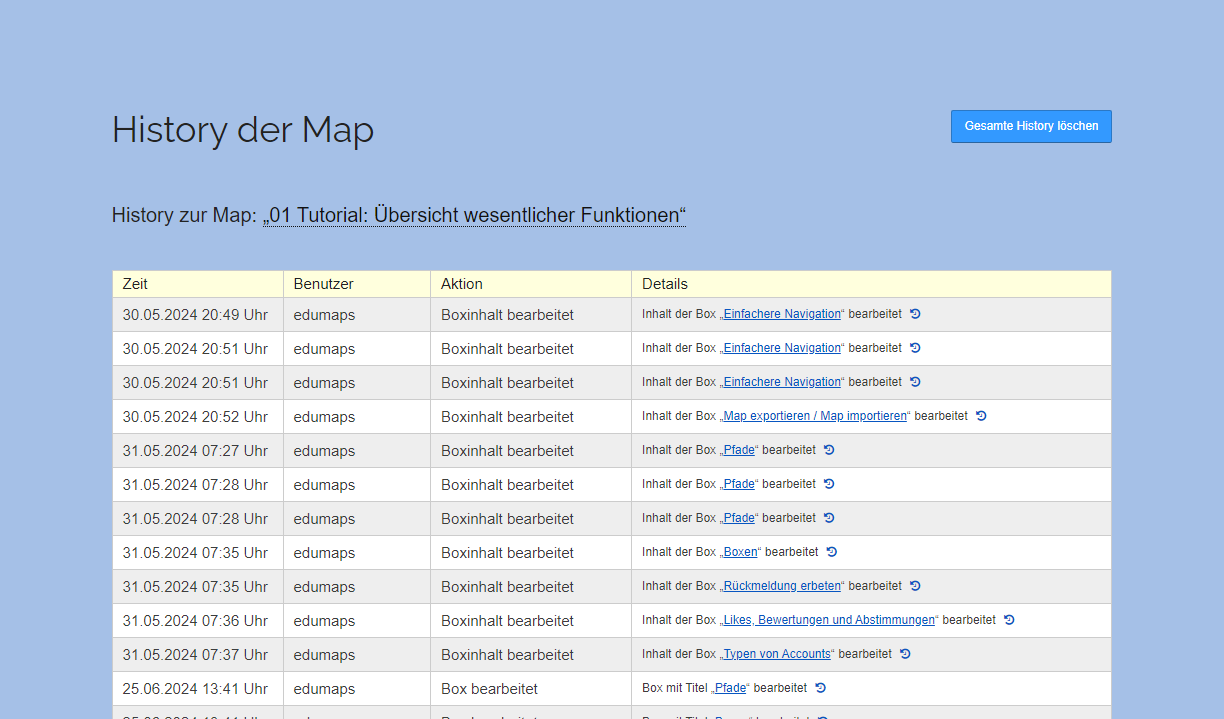
Task: Open the Typen von Accounts link
Action: point(777,654)
